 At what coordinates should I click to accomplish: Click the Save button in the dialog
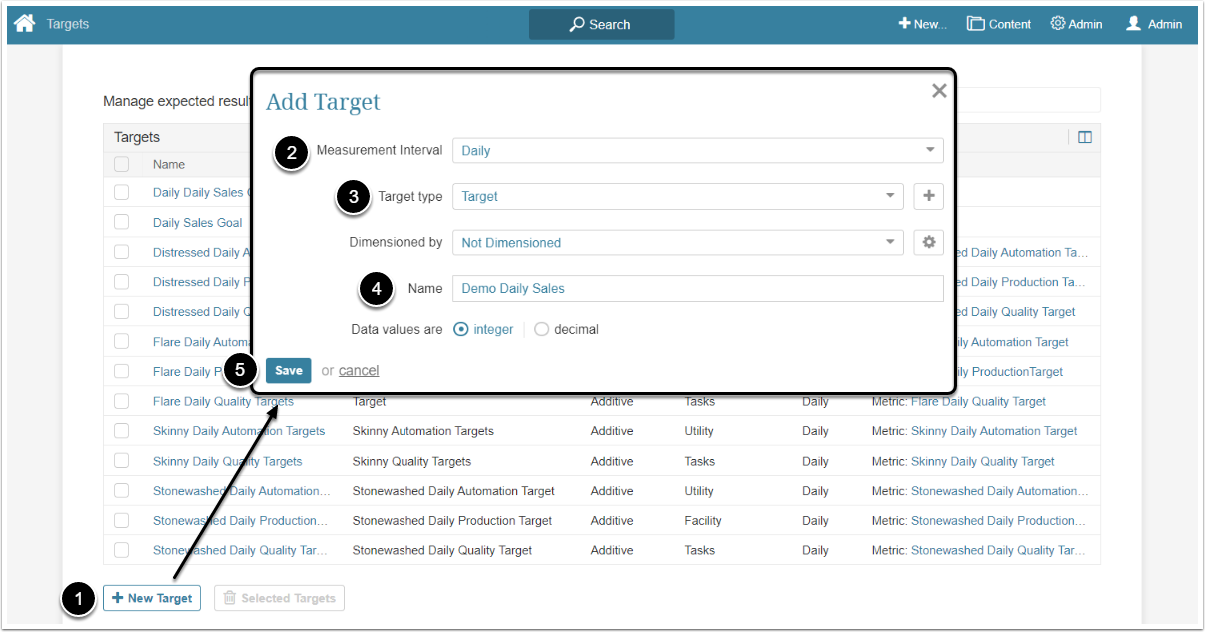(x=288, y=370)
